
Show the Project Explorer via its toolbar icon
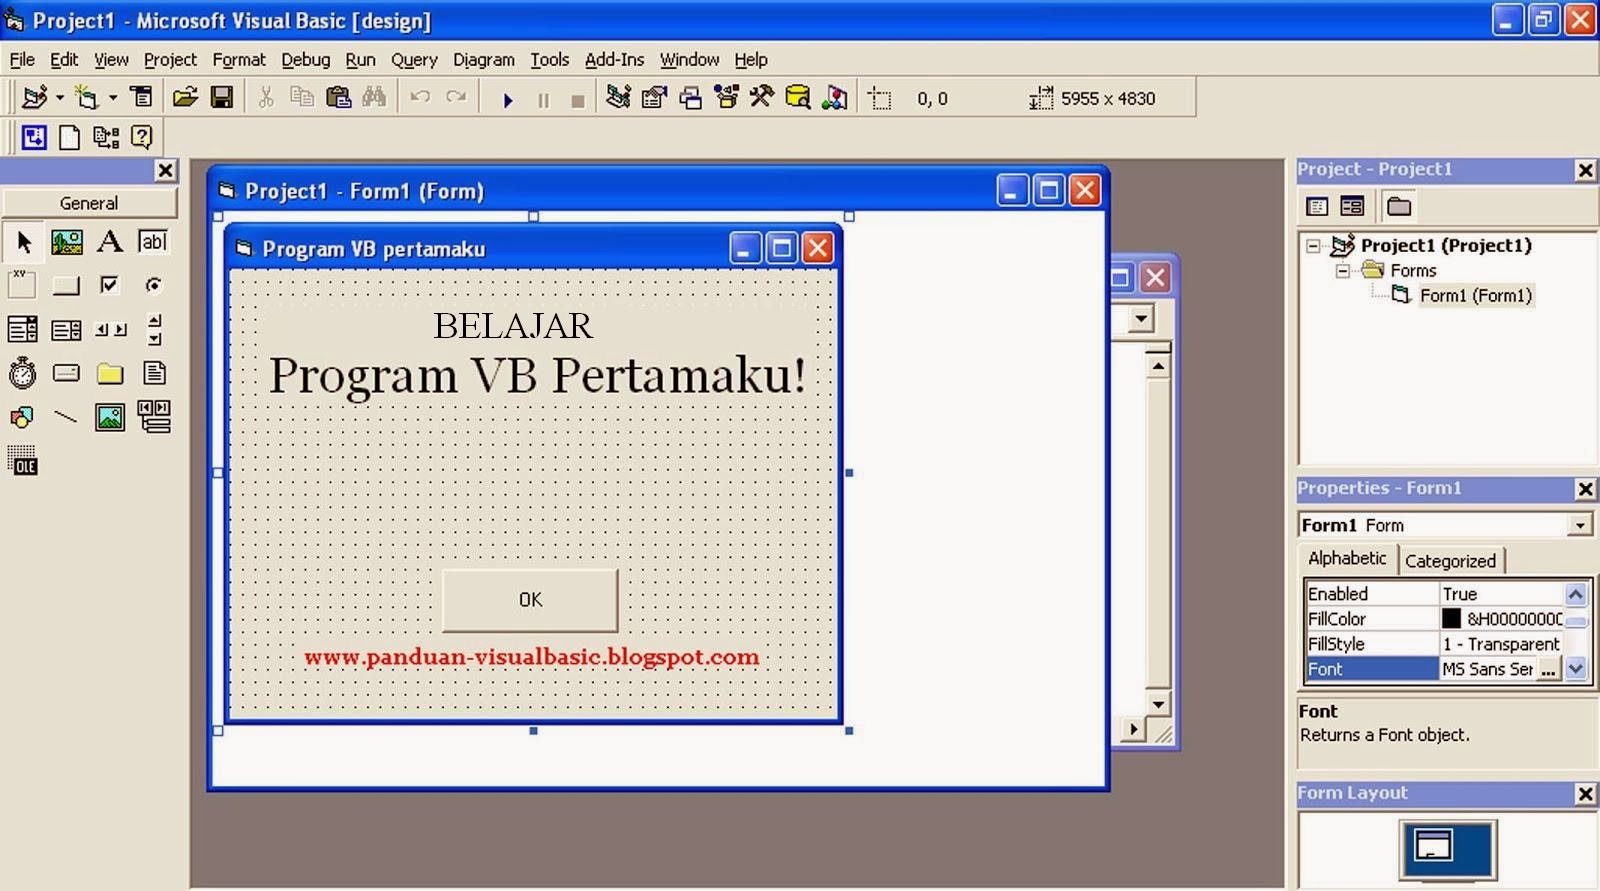point(619,97)
